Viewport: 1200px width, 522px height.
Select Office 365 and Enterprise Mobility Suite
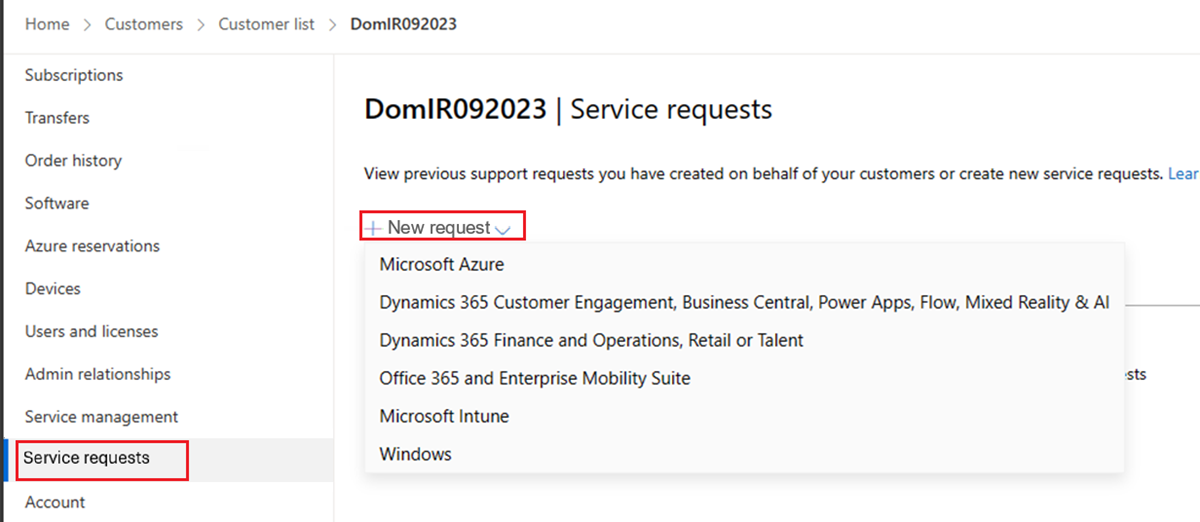pos(535,378)
